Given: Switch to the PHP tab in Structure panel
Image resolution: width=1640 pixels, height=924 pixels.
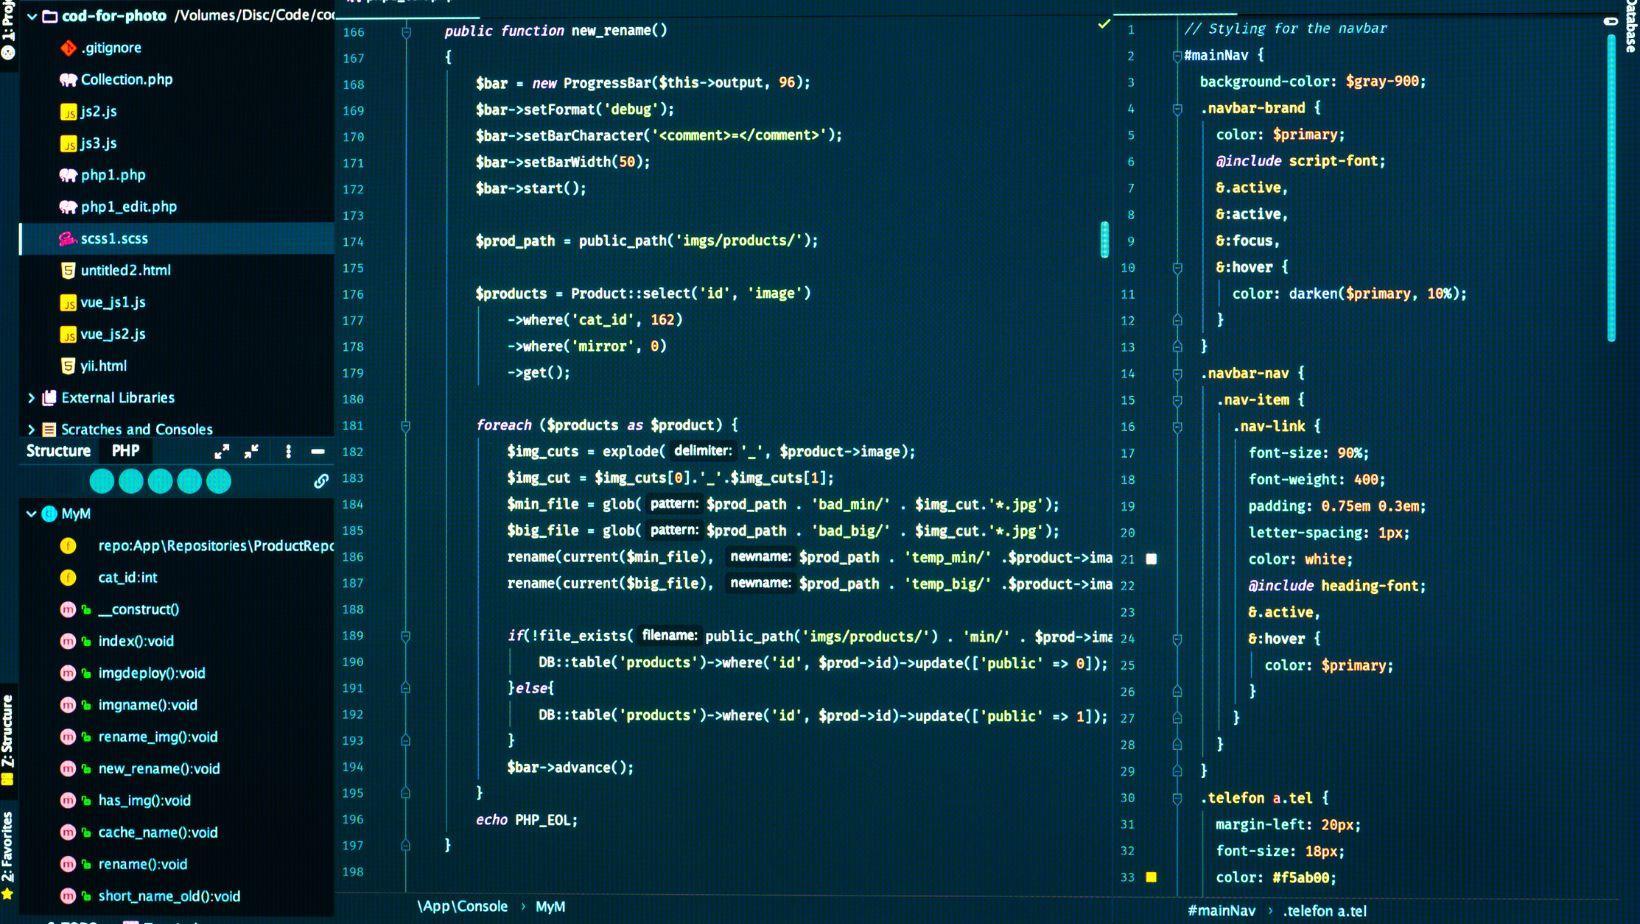Looking at the screenshot, I should pos(126,451).
